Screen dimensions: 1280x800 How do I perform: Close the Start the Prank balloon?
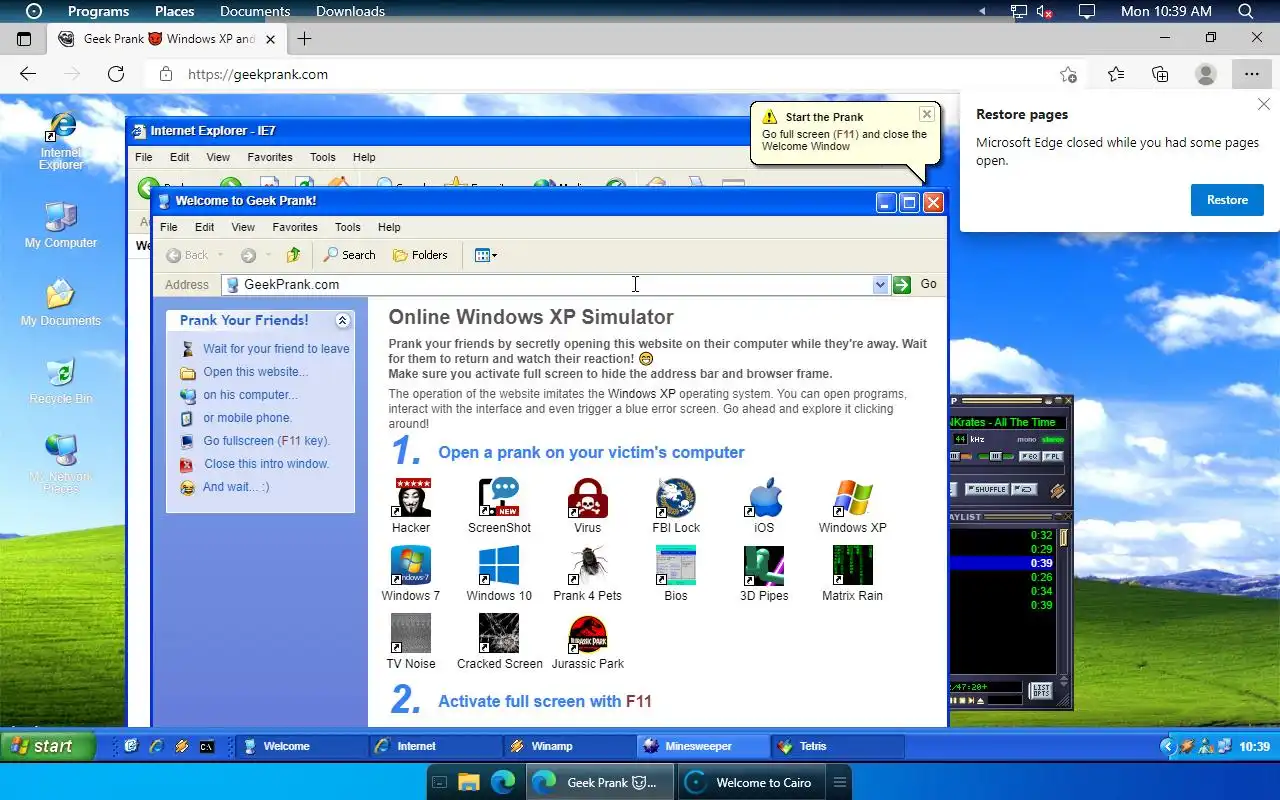pyautogui.click(x=927, y=114)
